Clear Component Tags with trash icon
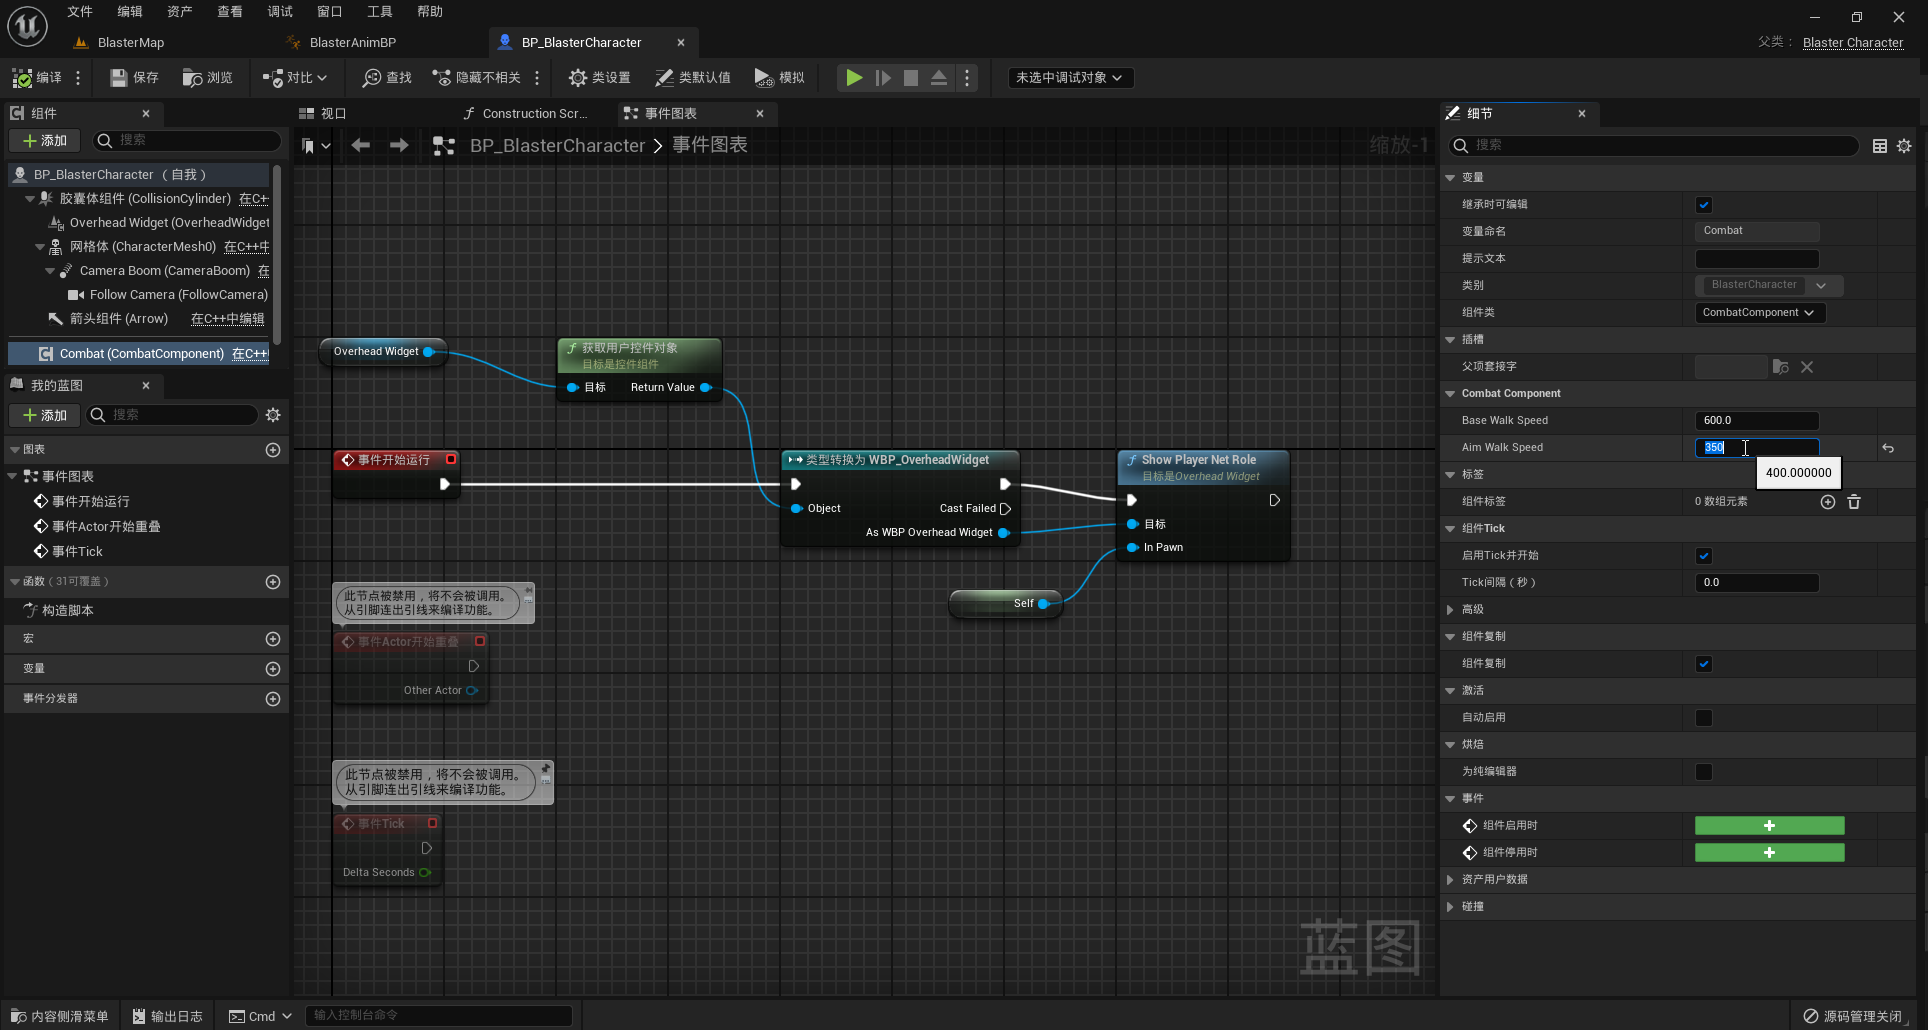Screen dimensions: 1928x1030 tap(1854, 502)
